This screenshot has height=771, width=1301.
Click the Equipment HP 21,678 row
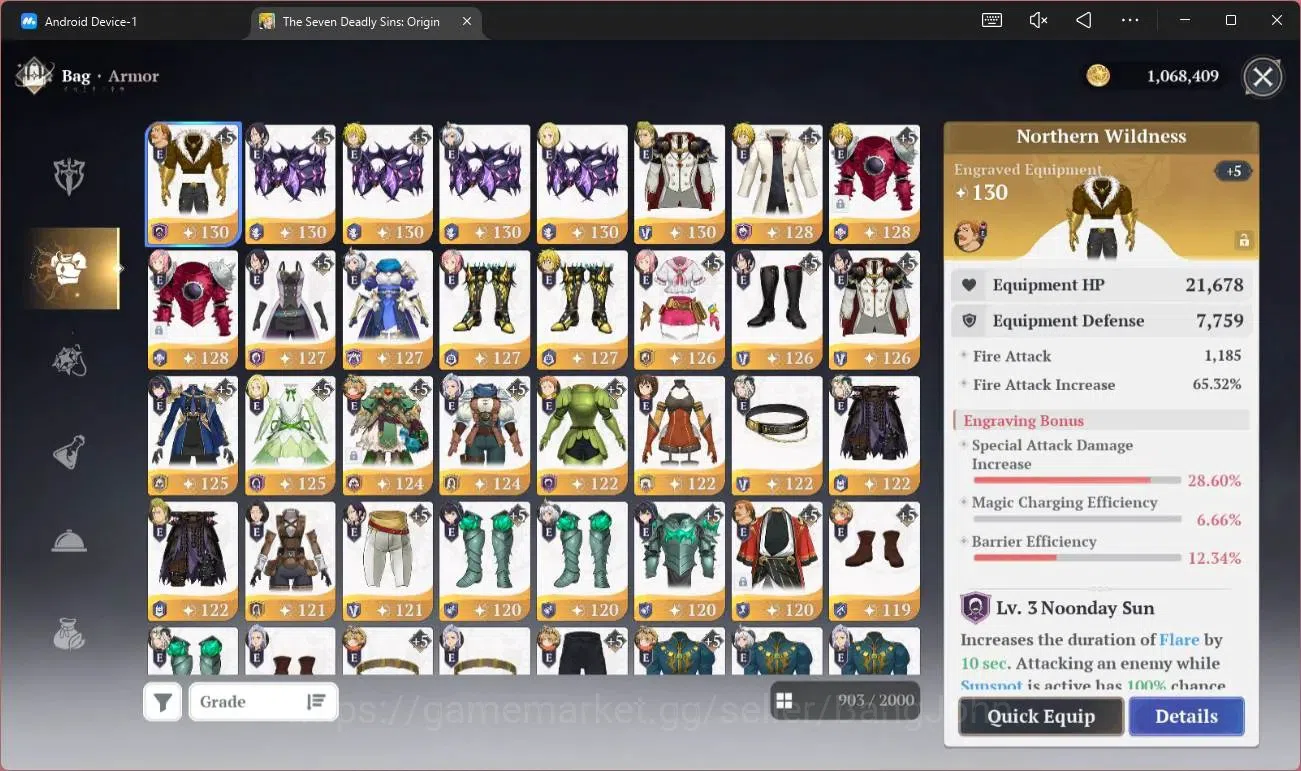click(x=1101, y=285)
